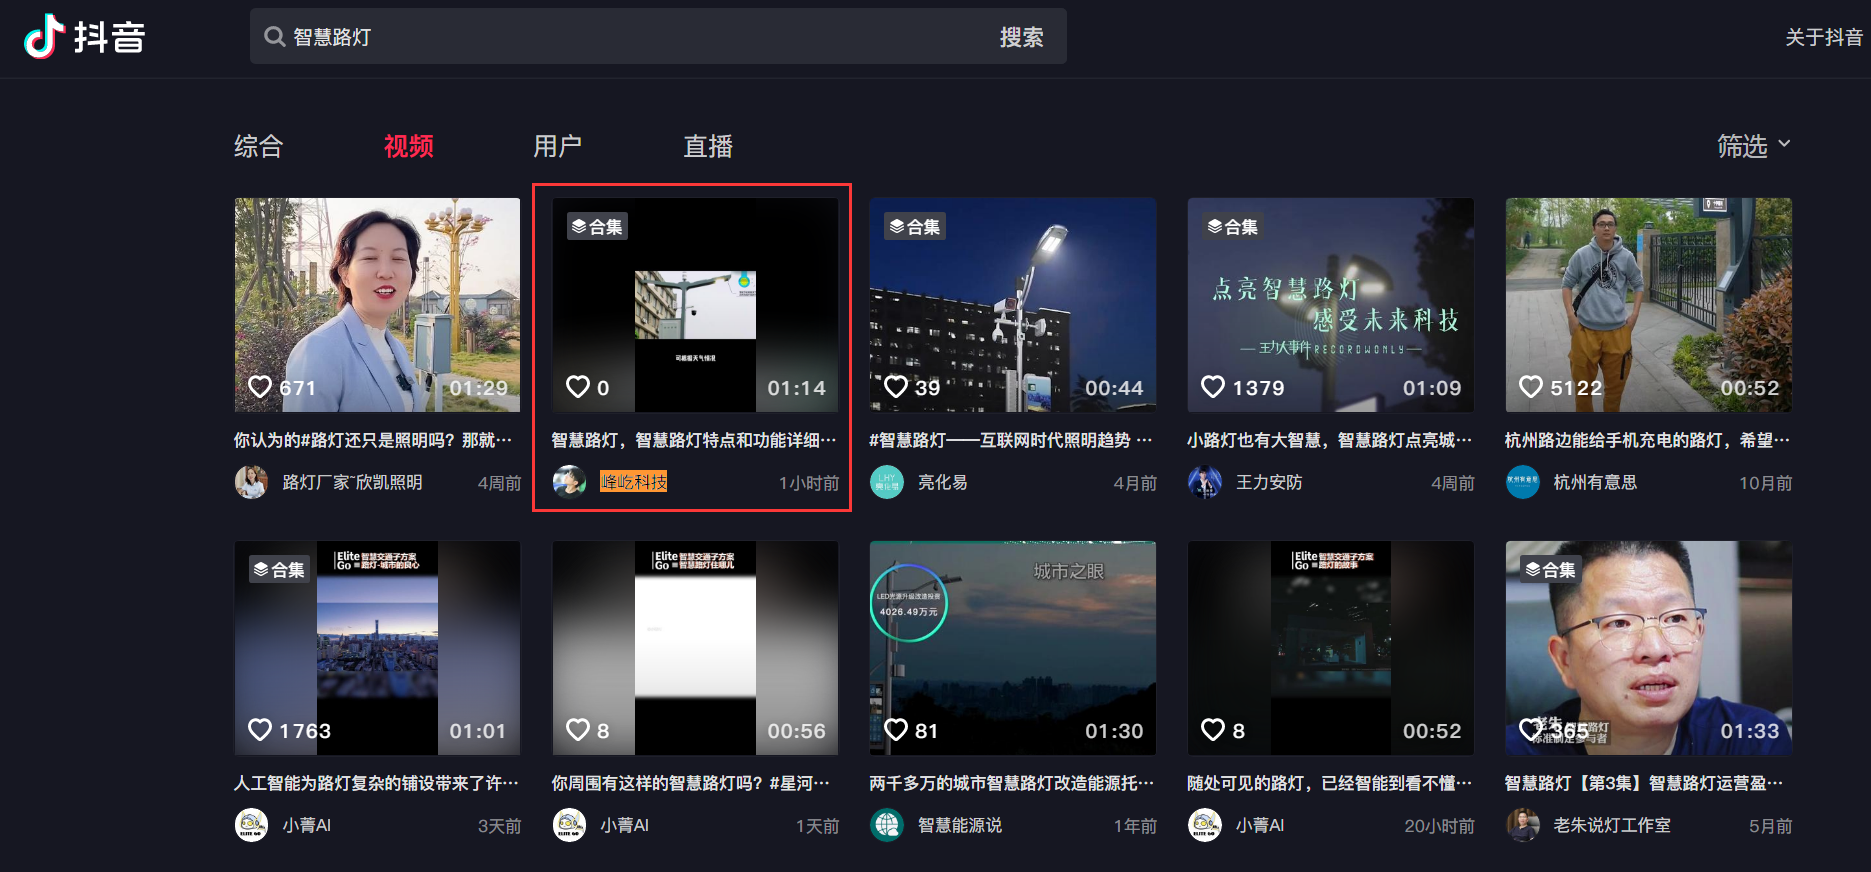Open title 人工智能为路灯复杂的铺设带来了许

click(x=377, y=783)
